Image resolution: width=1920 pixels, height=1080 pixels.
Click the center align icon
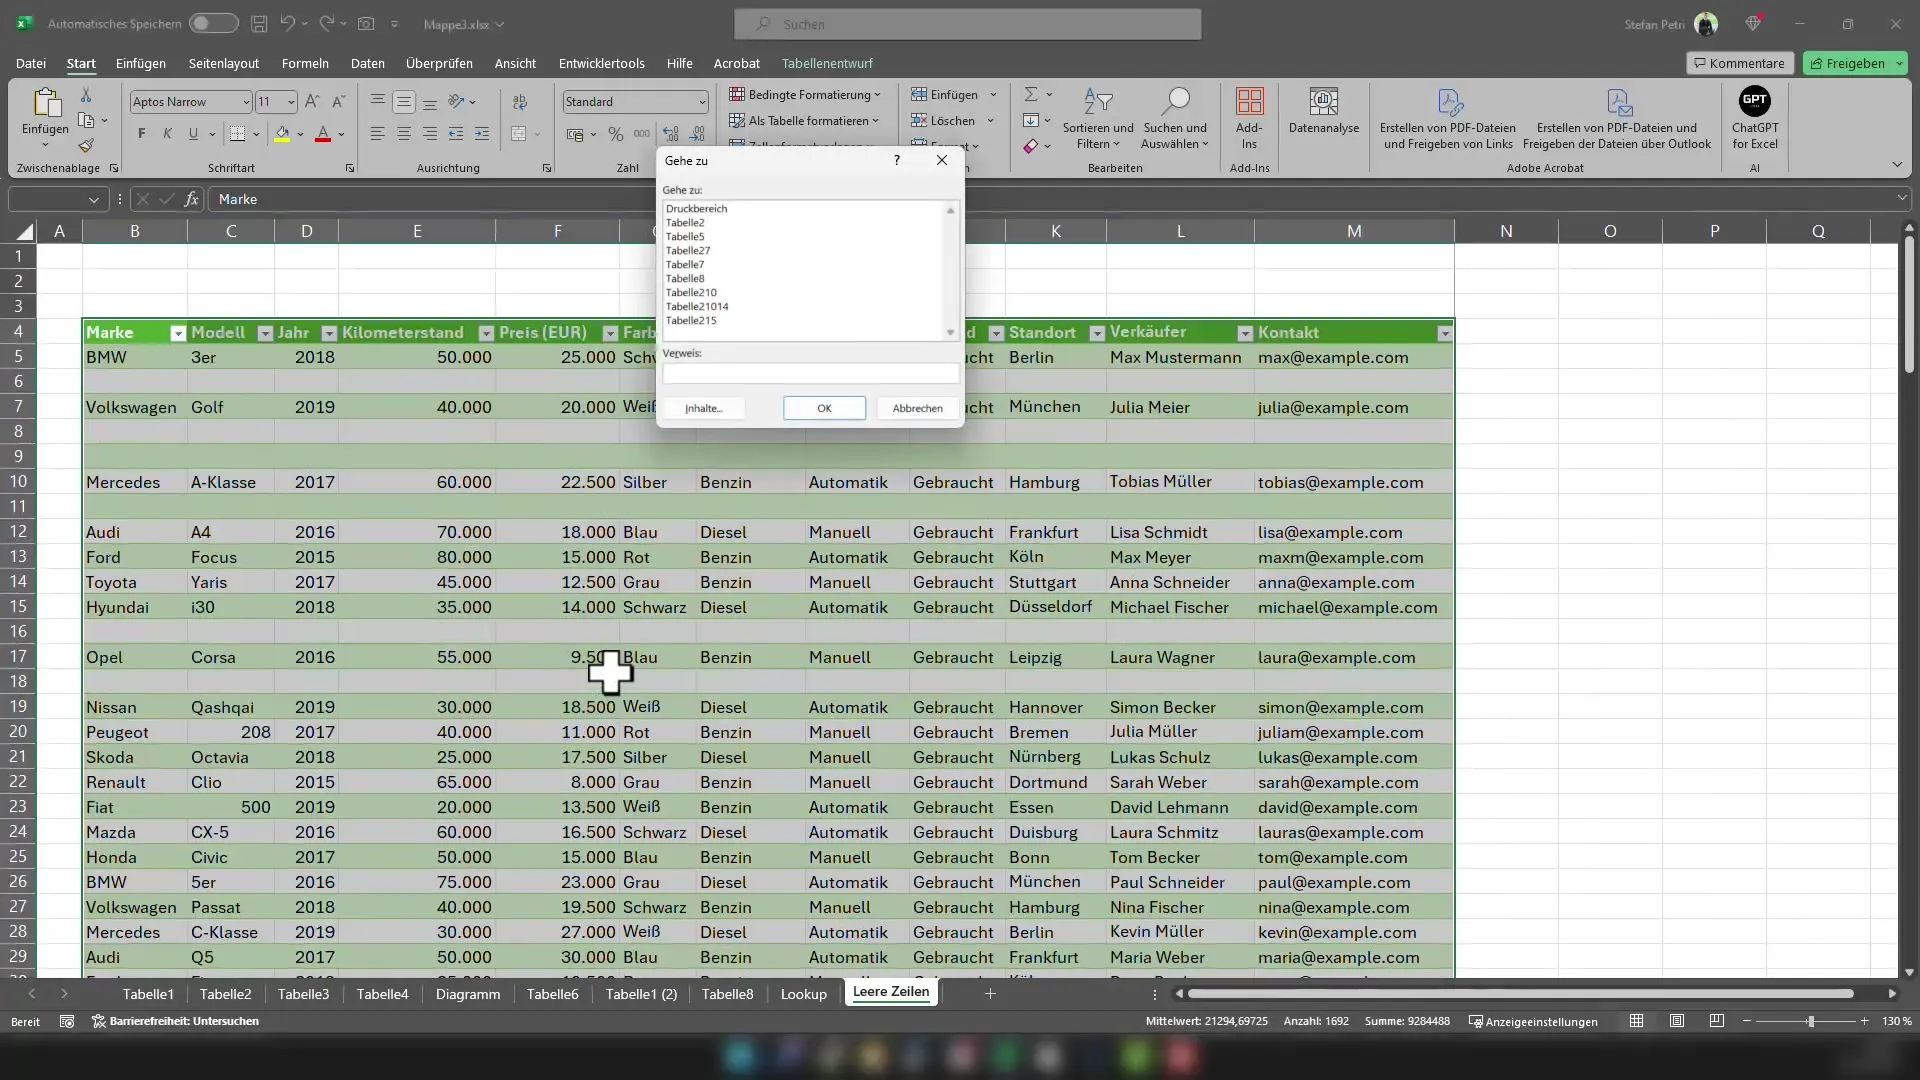[403, 134]
